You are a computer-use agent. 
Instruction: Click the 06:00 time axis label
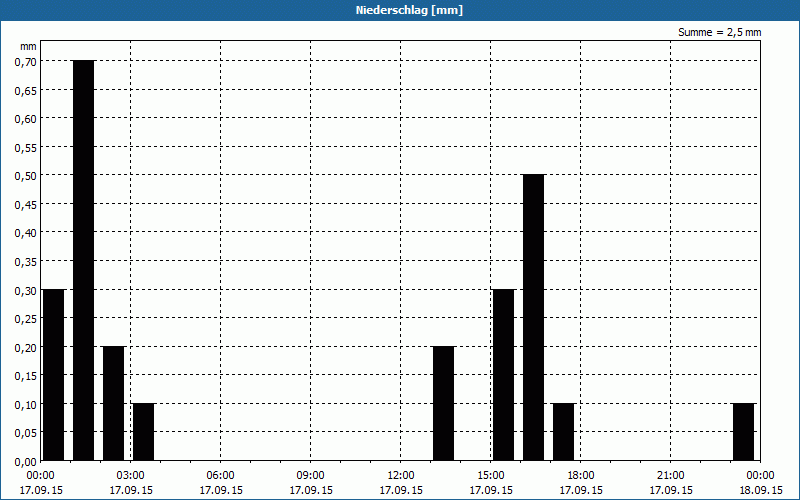coord(221,475)
